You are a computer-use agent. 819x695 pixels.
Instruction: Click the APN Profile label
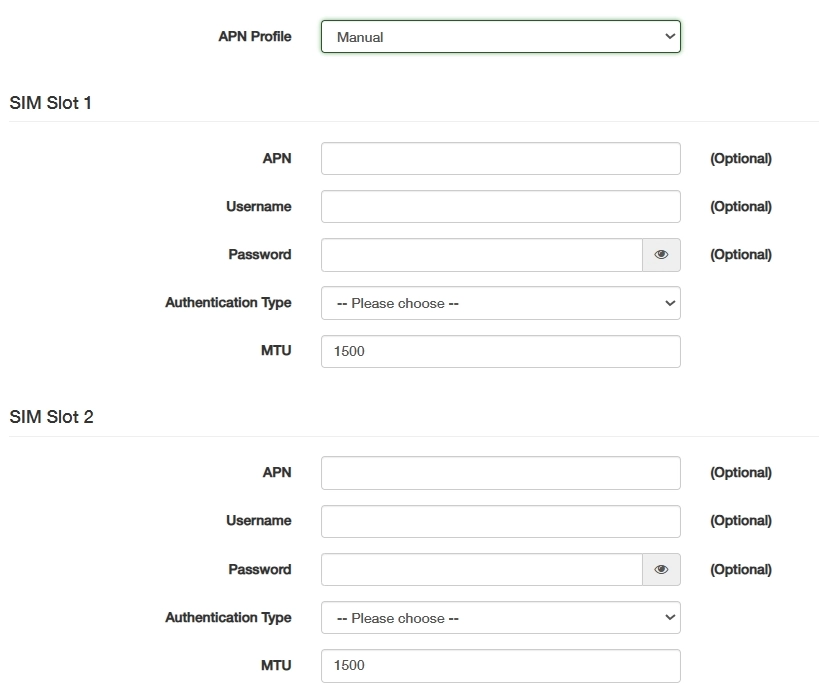point(255,36)
